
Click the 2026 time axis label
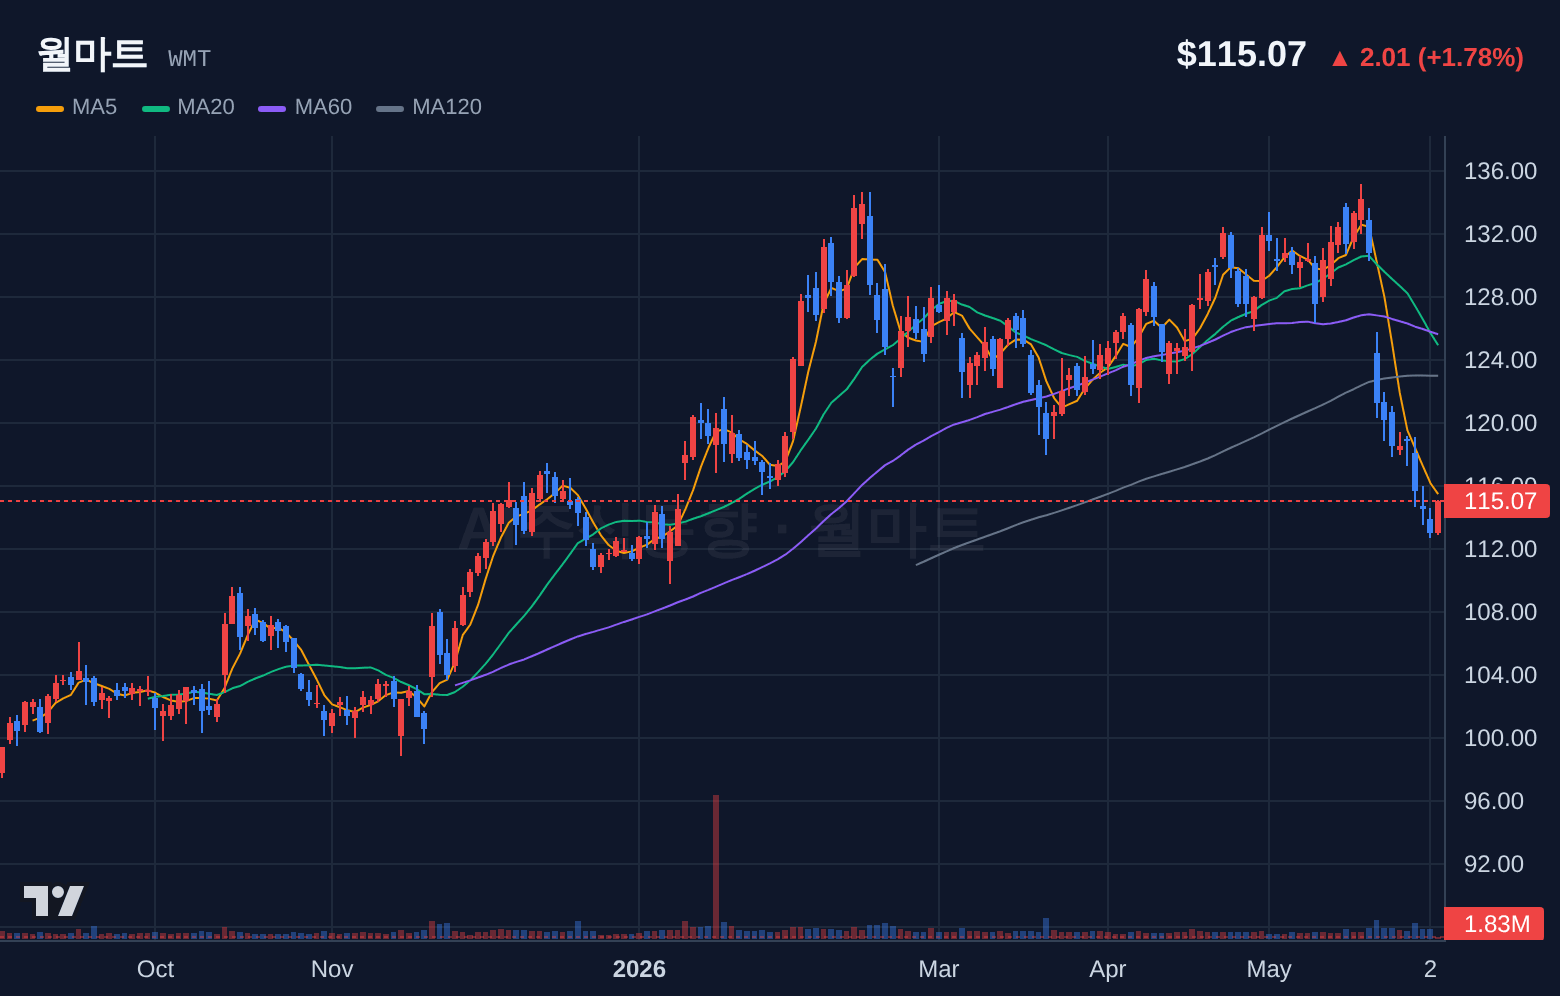pos(639,969)
